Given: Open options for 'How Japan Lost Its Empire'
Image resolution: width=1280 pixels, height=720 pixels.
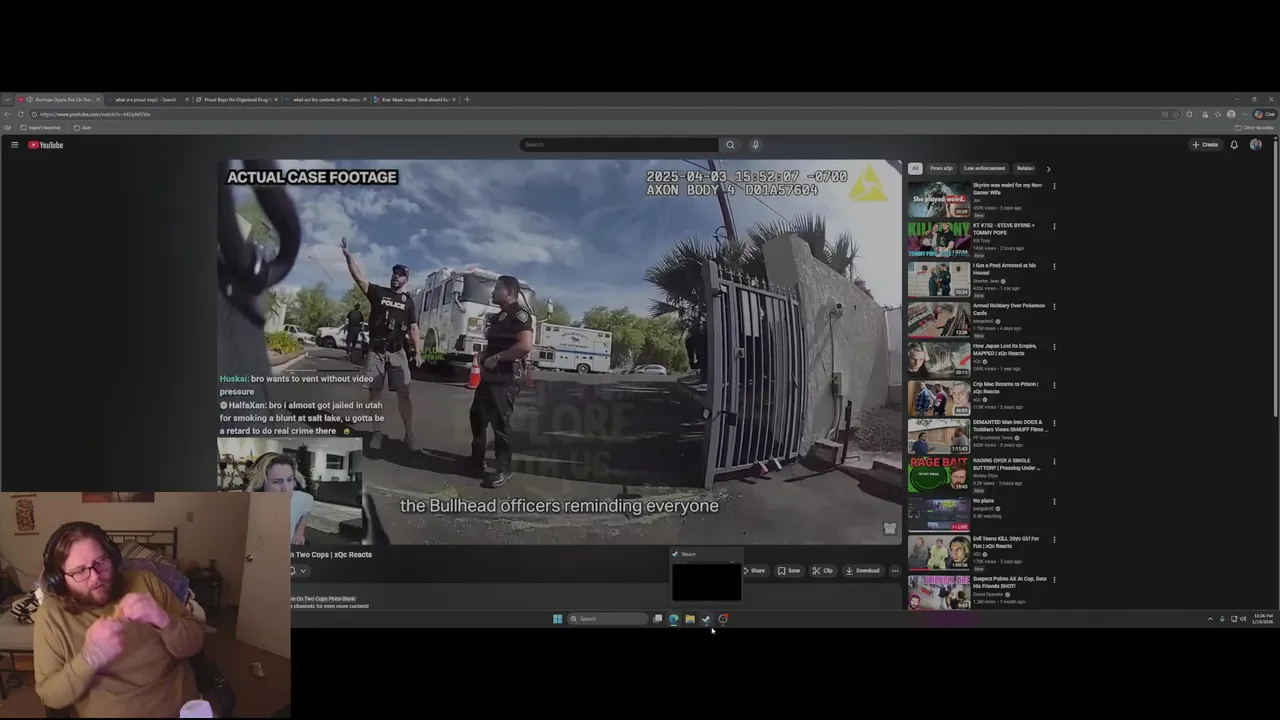Looking at the screenshot, I should pyautogui.click(x=1054, y=346).
